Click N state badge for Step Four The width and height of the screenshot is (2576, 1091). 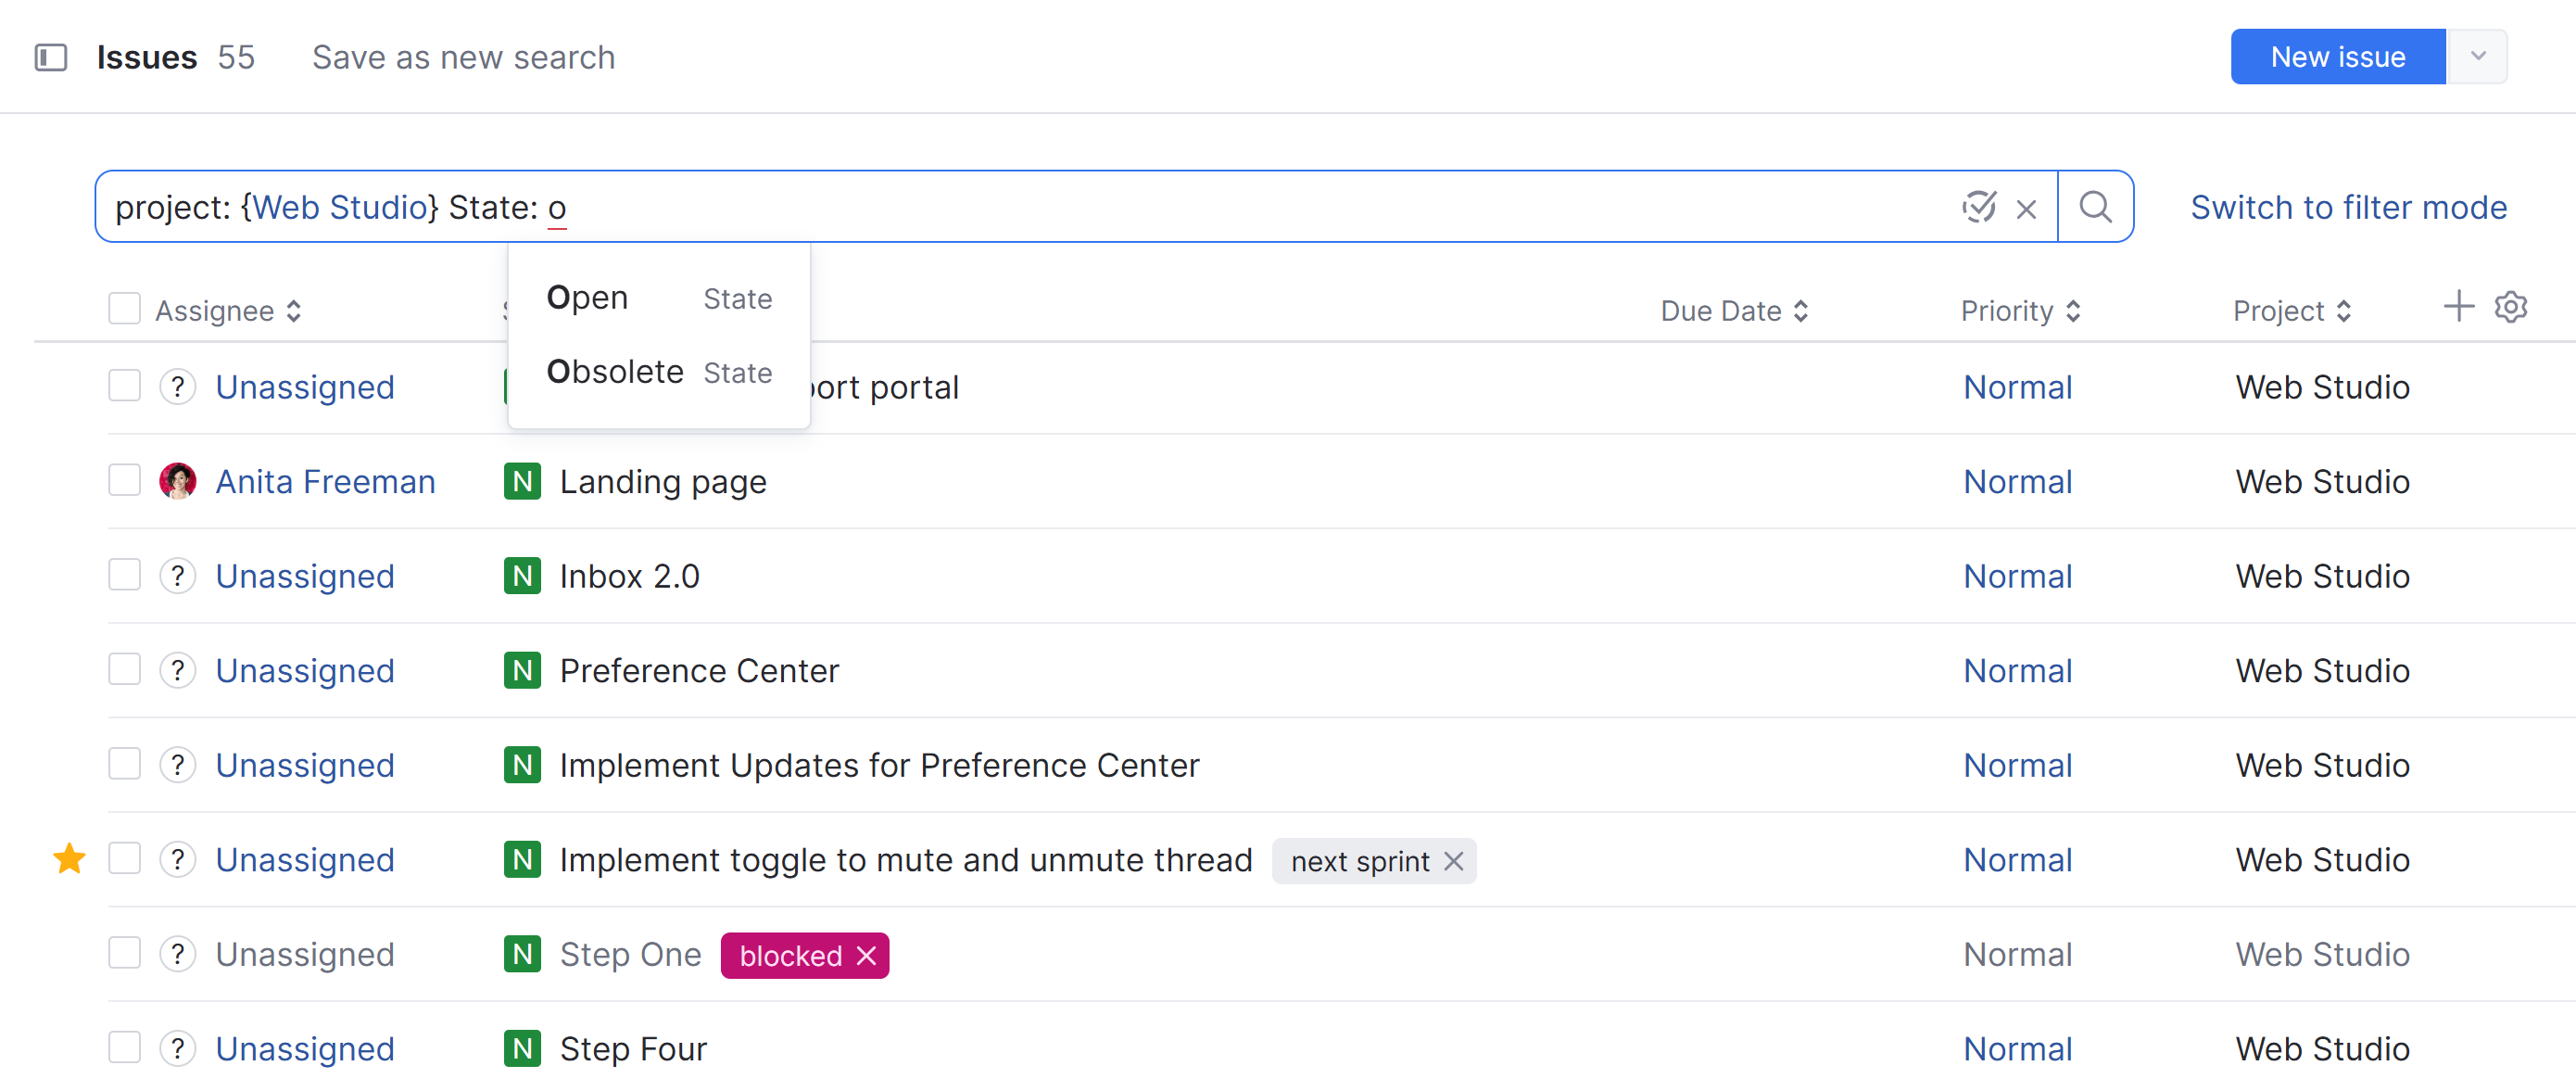[522, 1048]
